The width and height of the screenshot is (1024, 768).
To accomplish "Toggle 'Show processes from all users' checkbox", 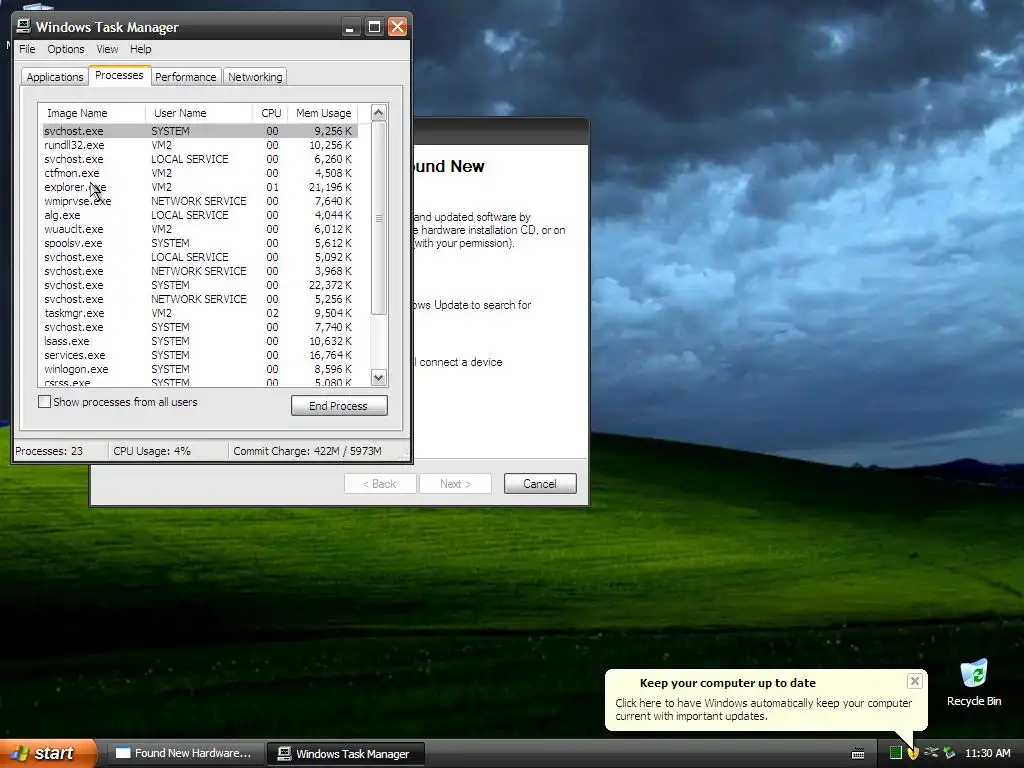I will (x=44, y=402).
